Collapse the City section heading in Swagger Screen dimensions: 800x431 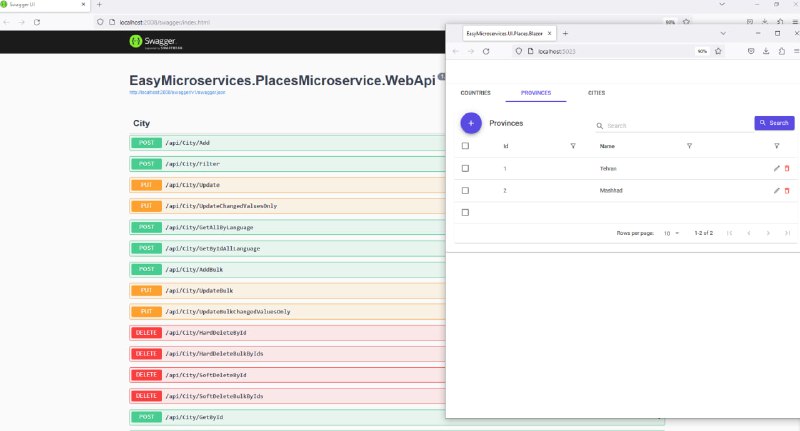tap(141, 123)
